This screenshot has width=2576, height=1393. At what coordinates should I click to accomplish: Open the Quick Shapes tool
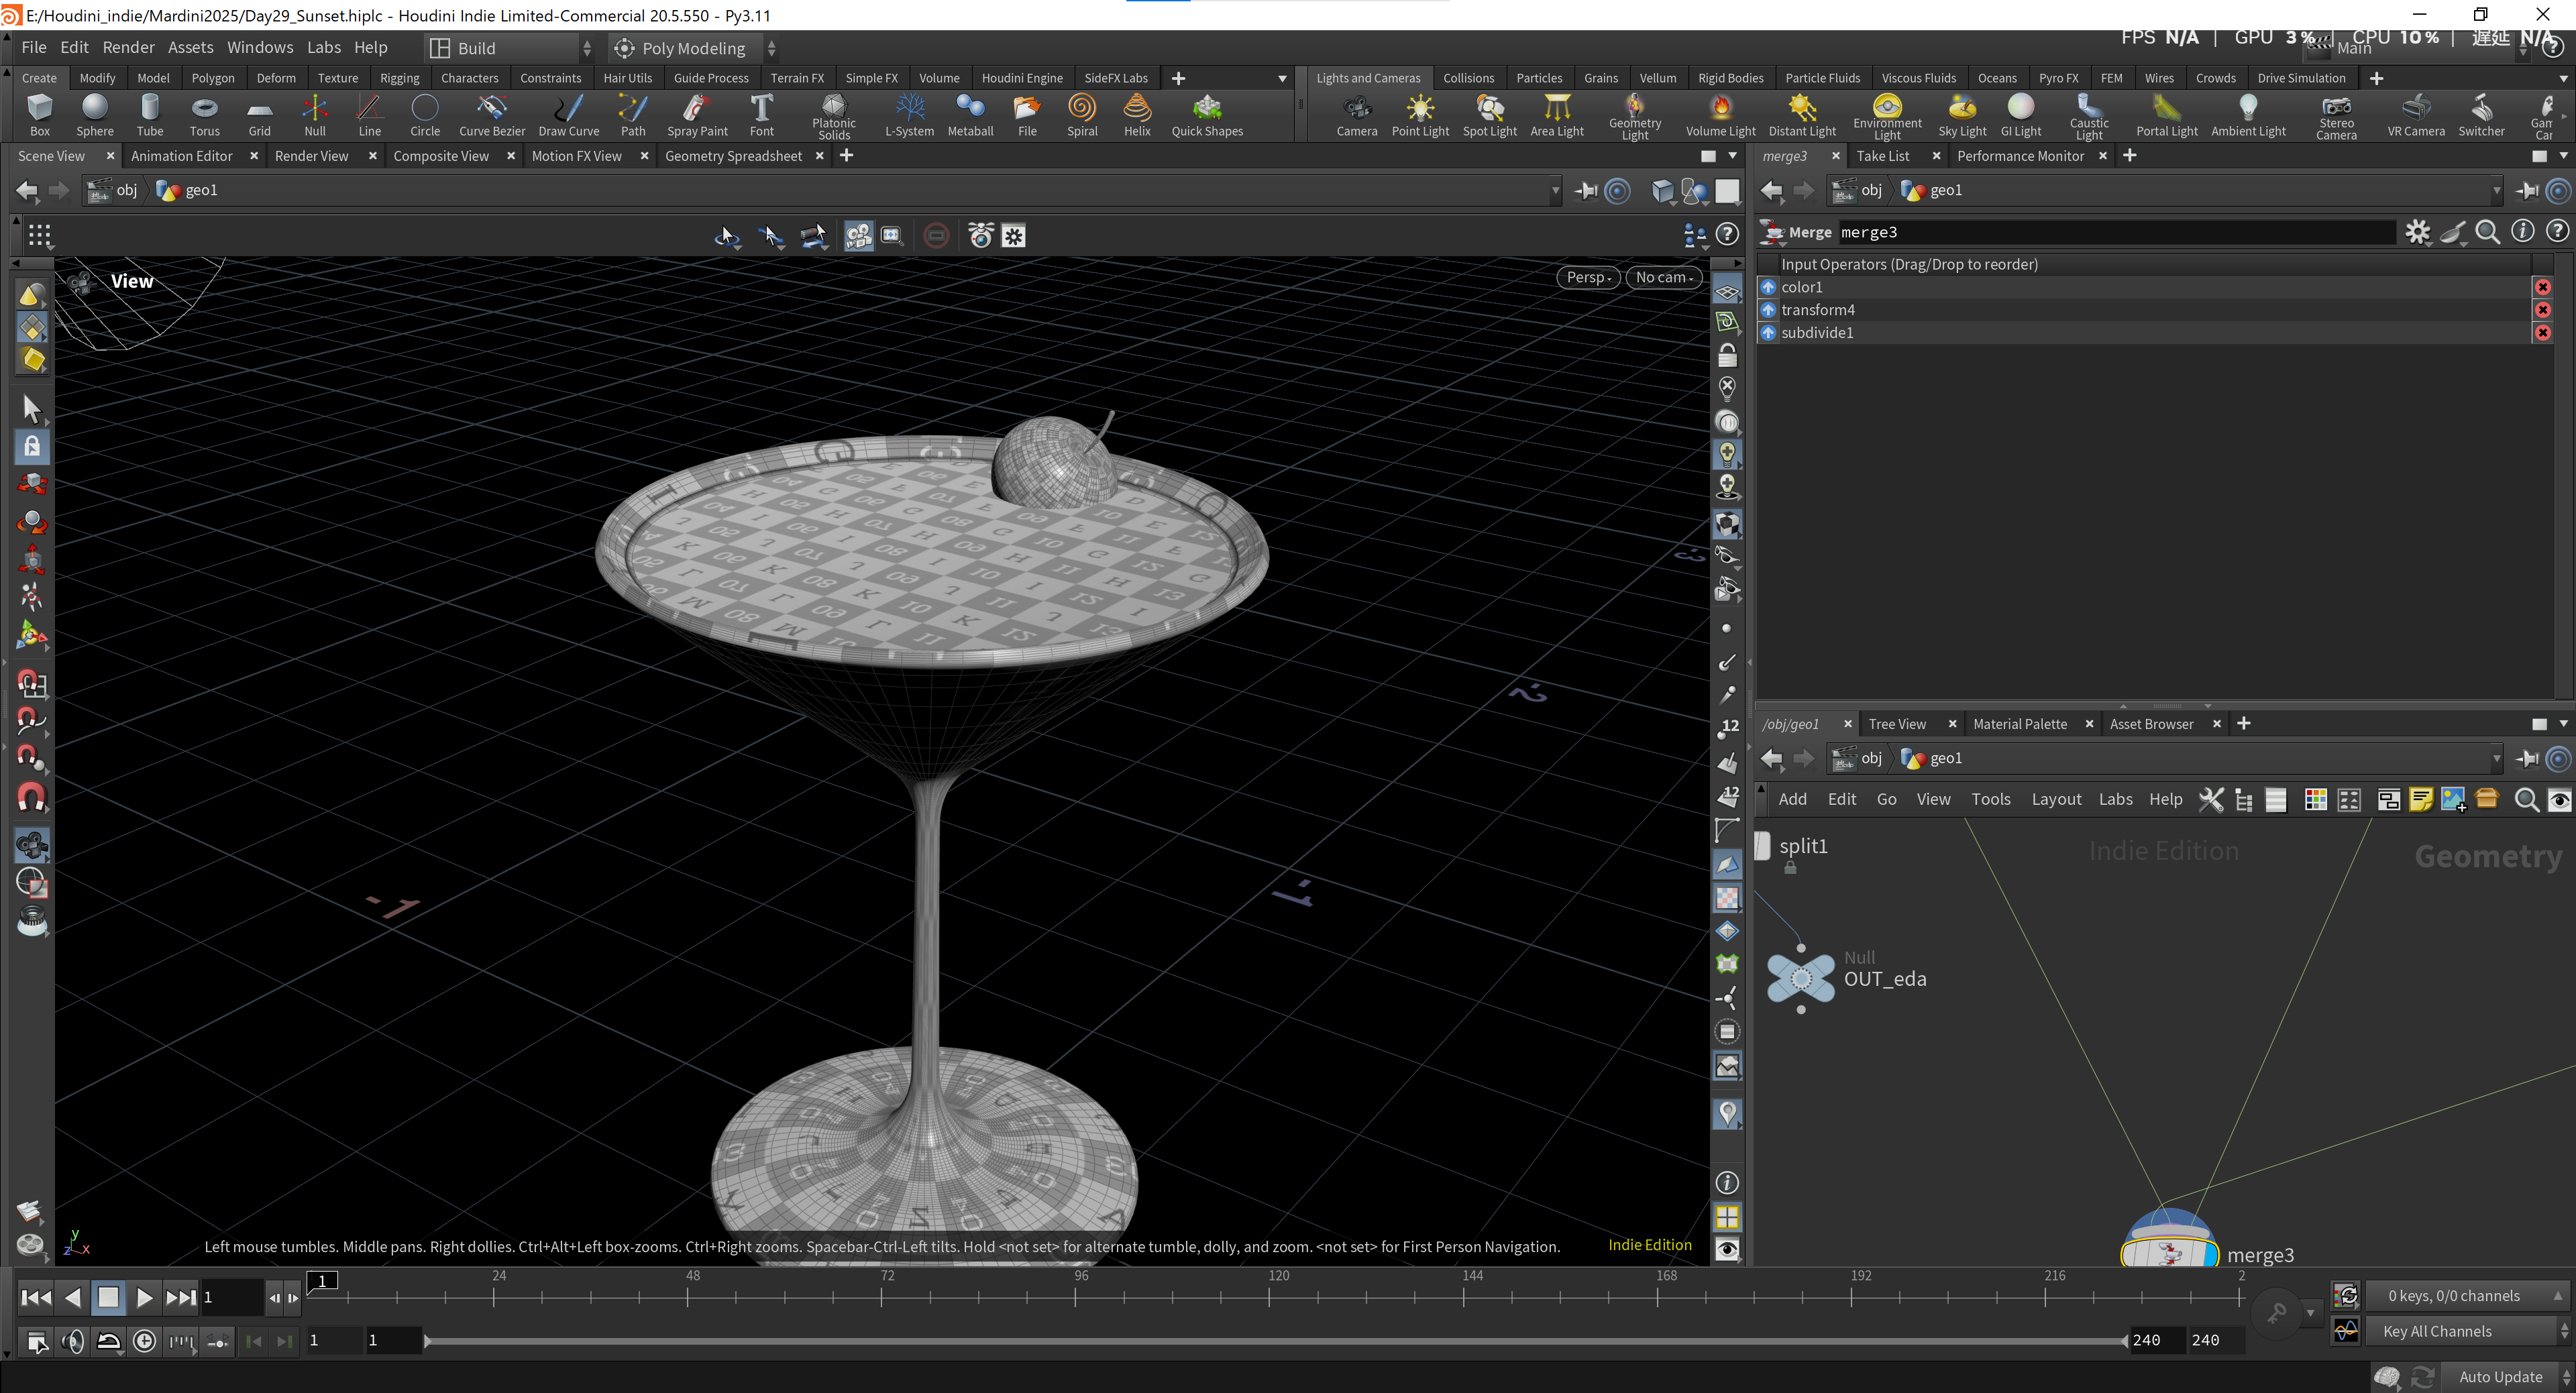[x=1207, y=114]
